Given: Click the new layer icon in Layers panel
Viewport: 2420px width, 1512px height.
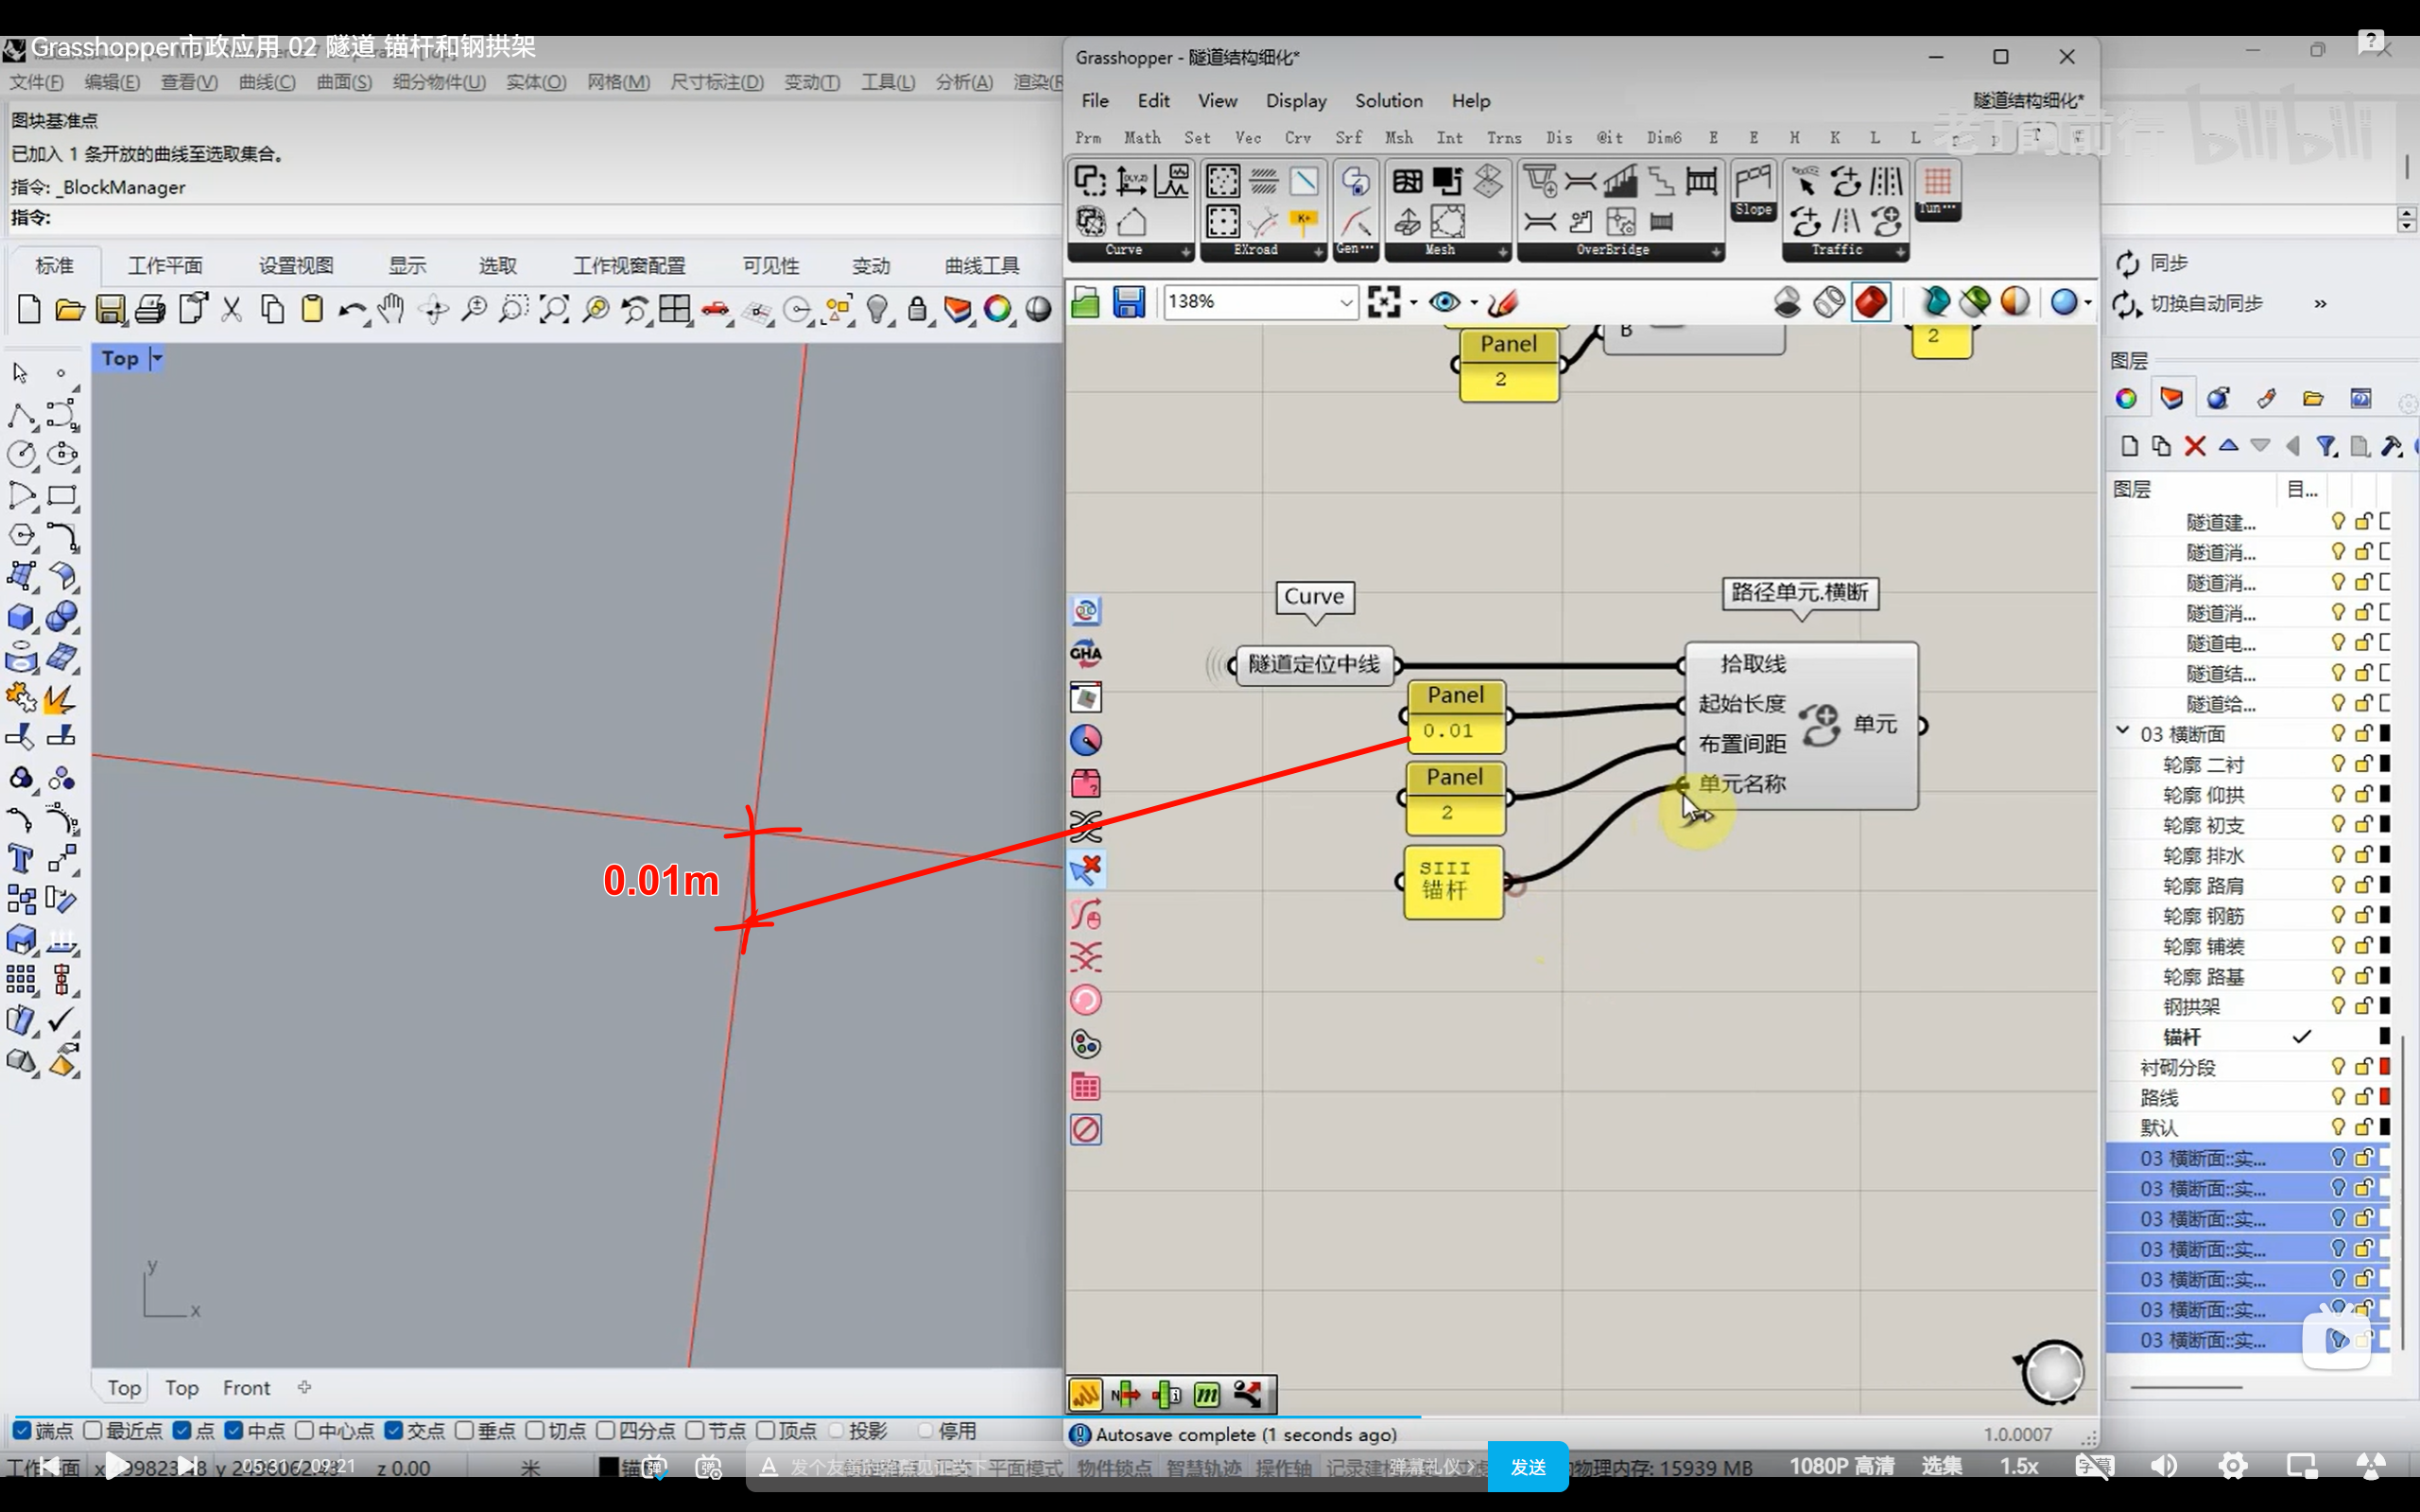Looking at the screenshot, I should pos(2129,446).
